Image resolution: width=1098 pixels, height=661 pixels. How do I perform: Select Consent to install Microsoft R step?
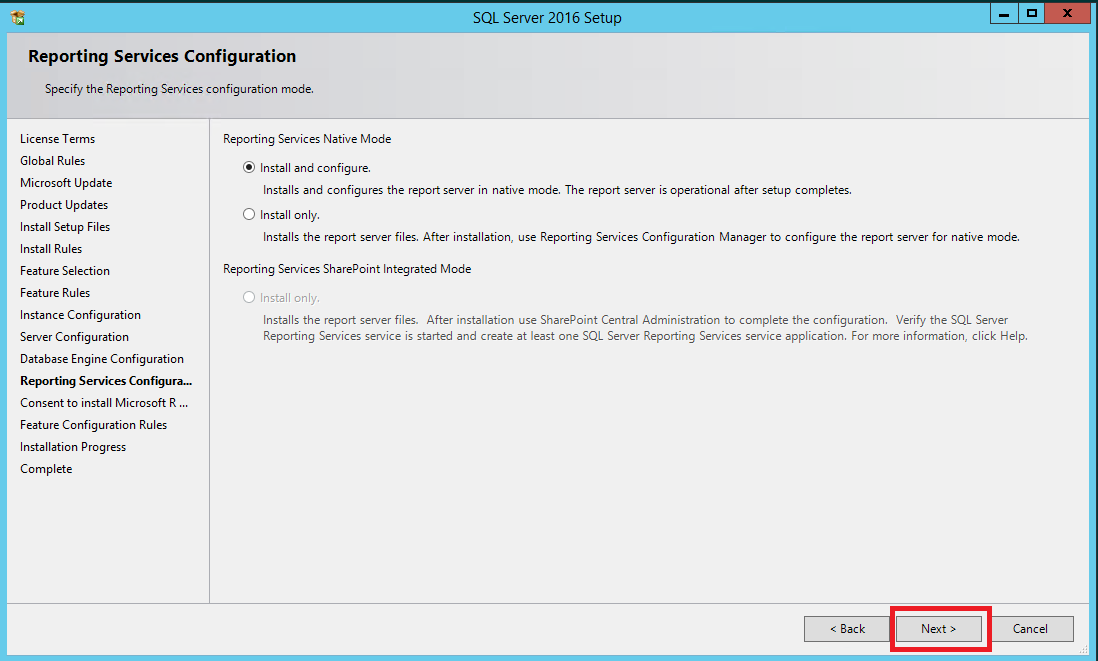pos(104,403)
